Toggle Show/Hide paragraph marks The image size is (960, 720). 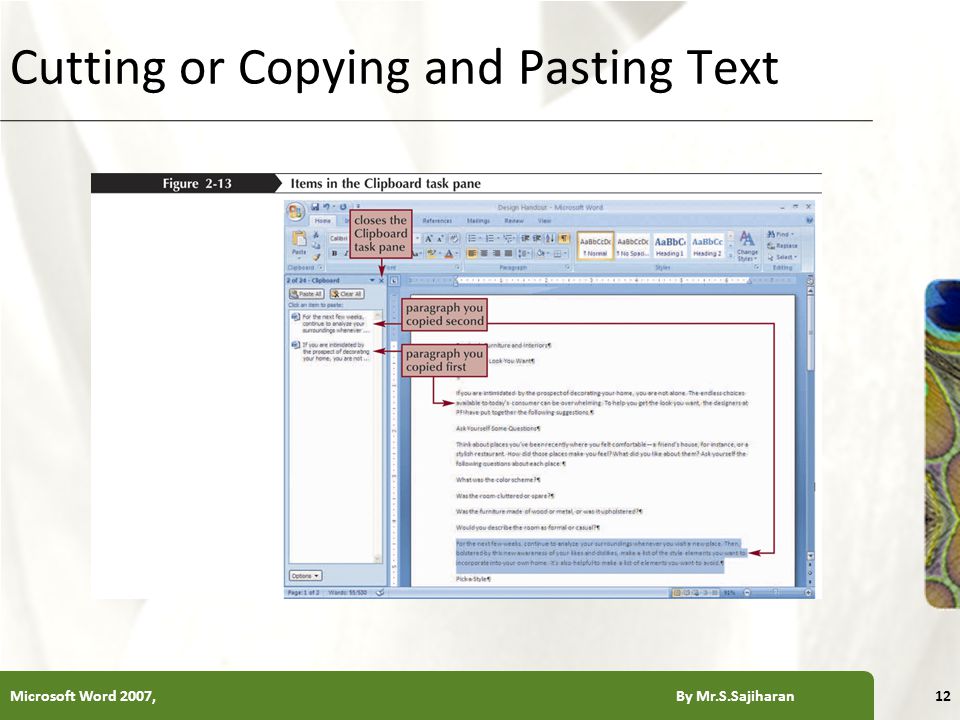564,239
